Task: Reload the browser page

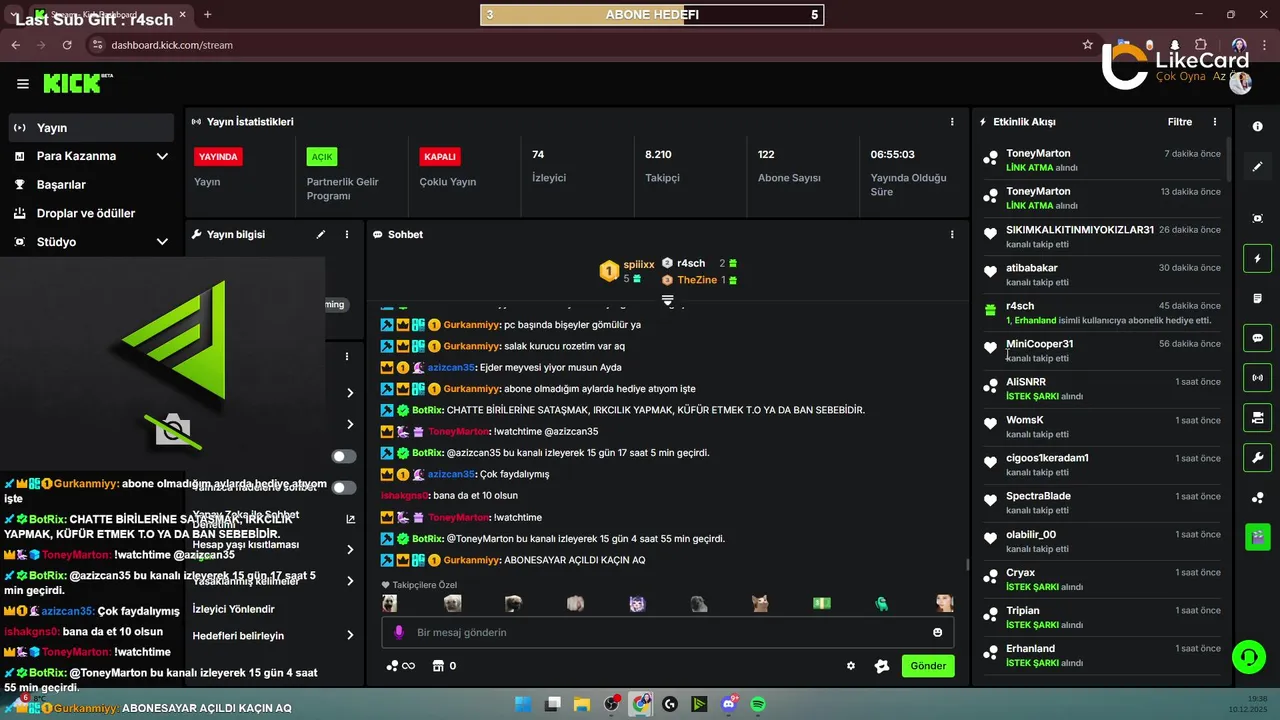Action: coord(67,45)
